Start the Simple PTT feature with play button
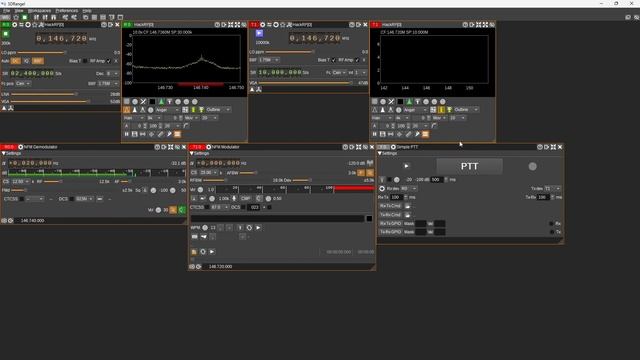640x360 pixels. pos(406,166)
